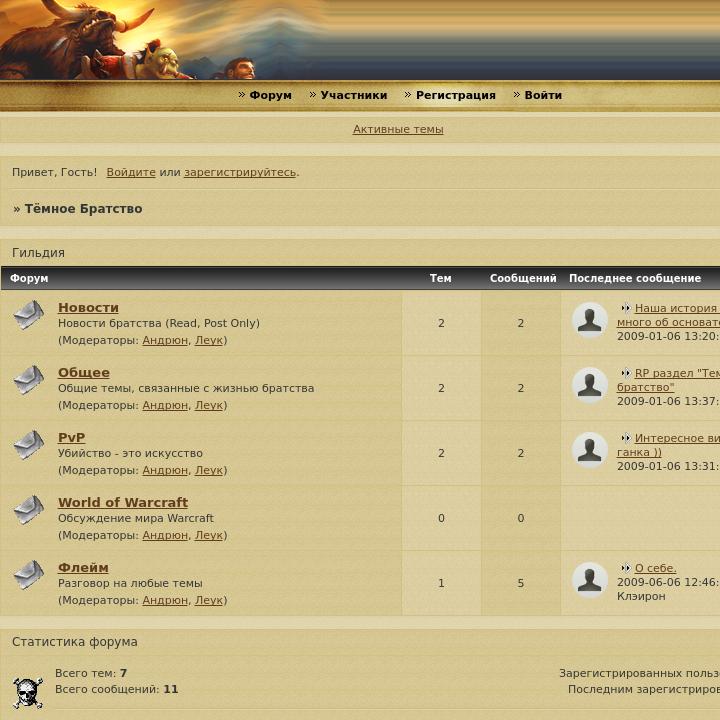Click the user avatar in the Флейм row
The height and width of the screenshot is (720, 720).
[590, 580]
